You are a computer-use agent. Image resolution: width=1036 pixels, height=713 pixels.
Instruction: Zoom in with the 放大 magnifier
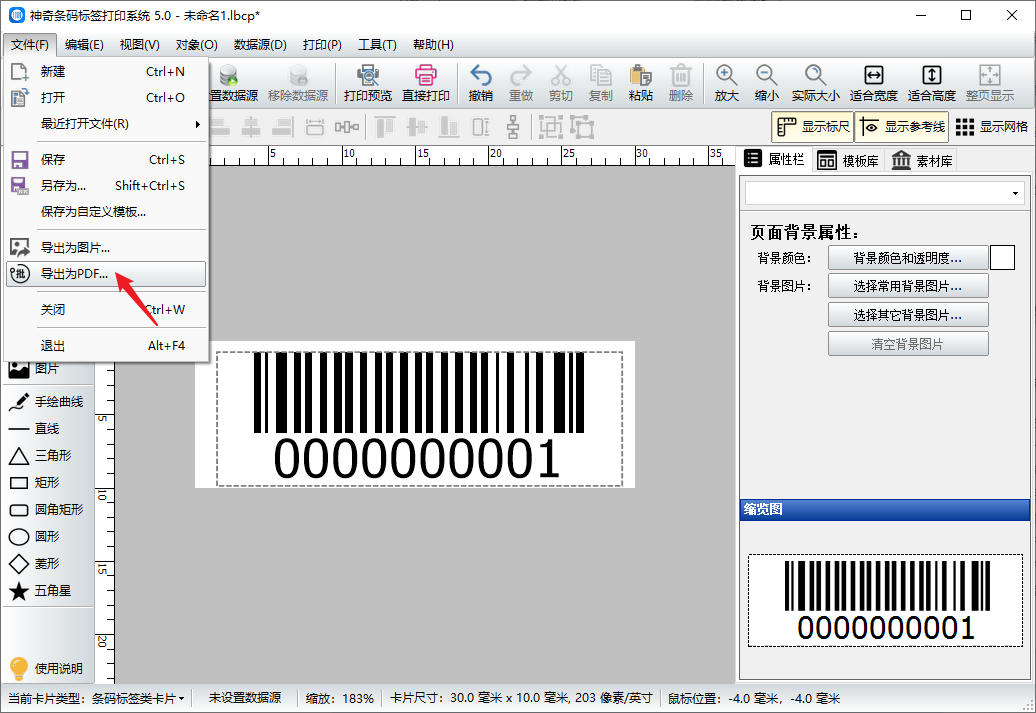[x=726, y=83]
